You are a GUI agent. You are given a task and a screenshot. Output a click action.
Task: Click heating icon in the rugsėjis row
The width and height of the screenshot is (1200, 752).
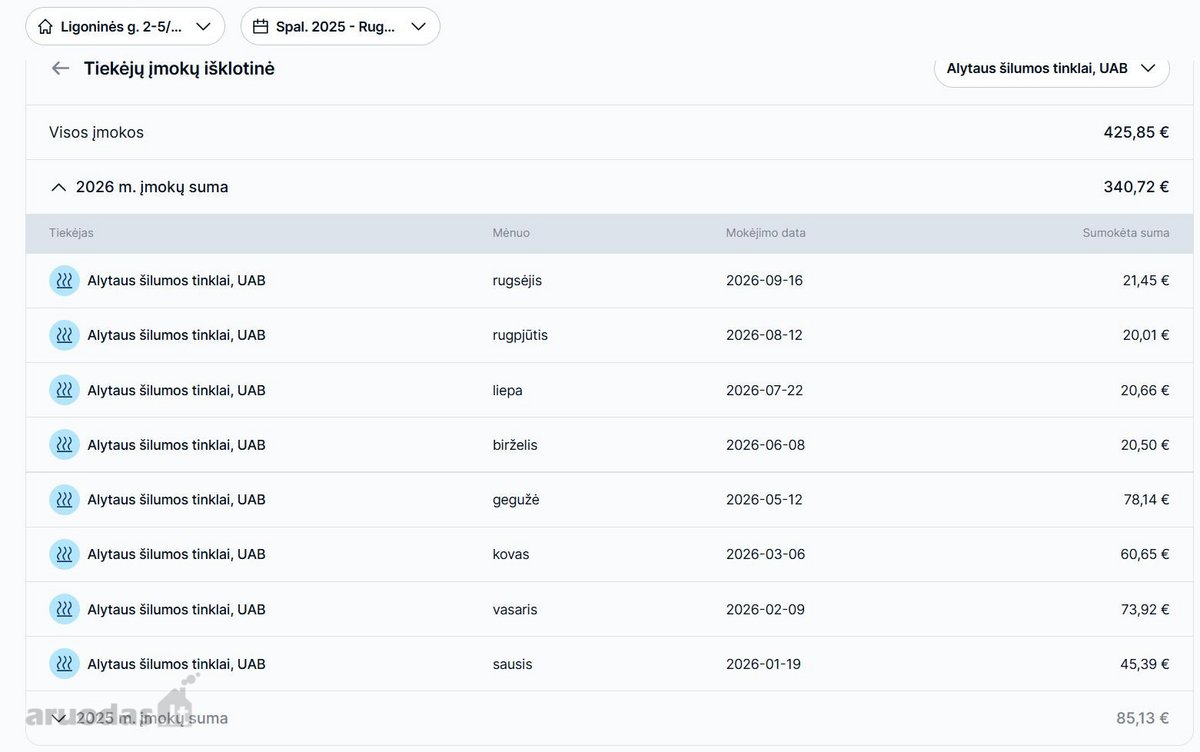click(x=64, y=281)
